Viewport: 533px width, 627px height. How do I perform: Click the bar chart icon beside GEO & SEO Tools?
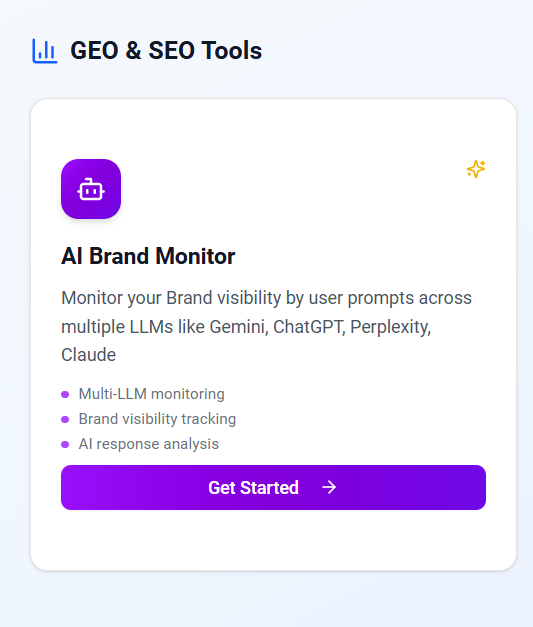pos(45,51)
